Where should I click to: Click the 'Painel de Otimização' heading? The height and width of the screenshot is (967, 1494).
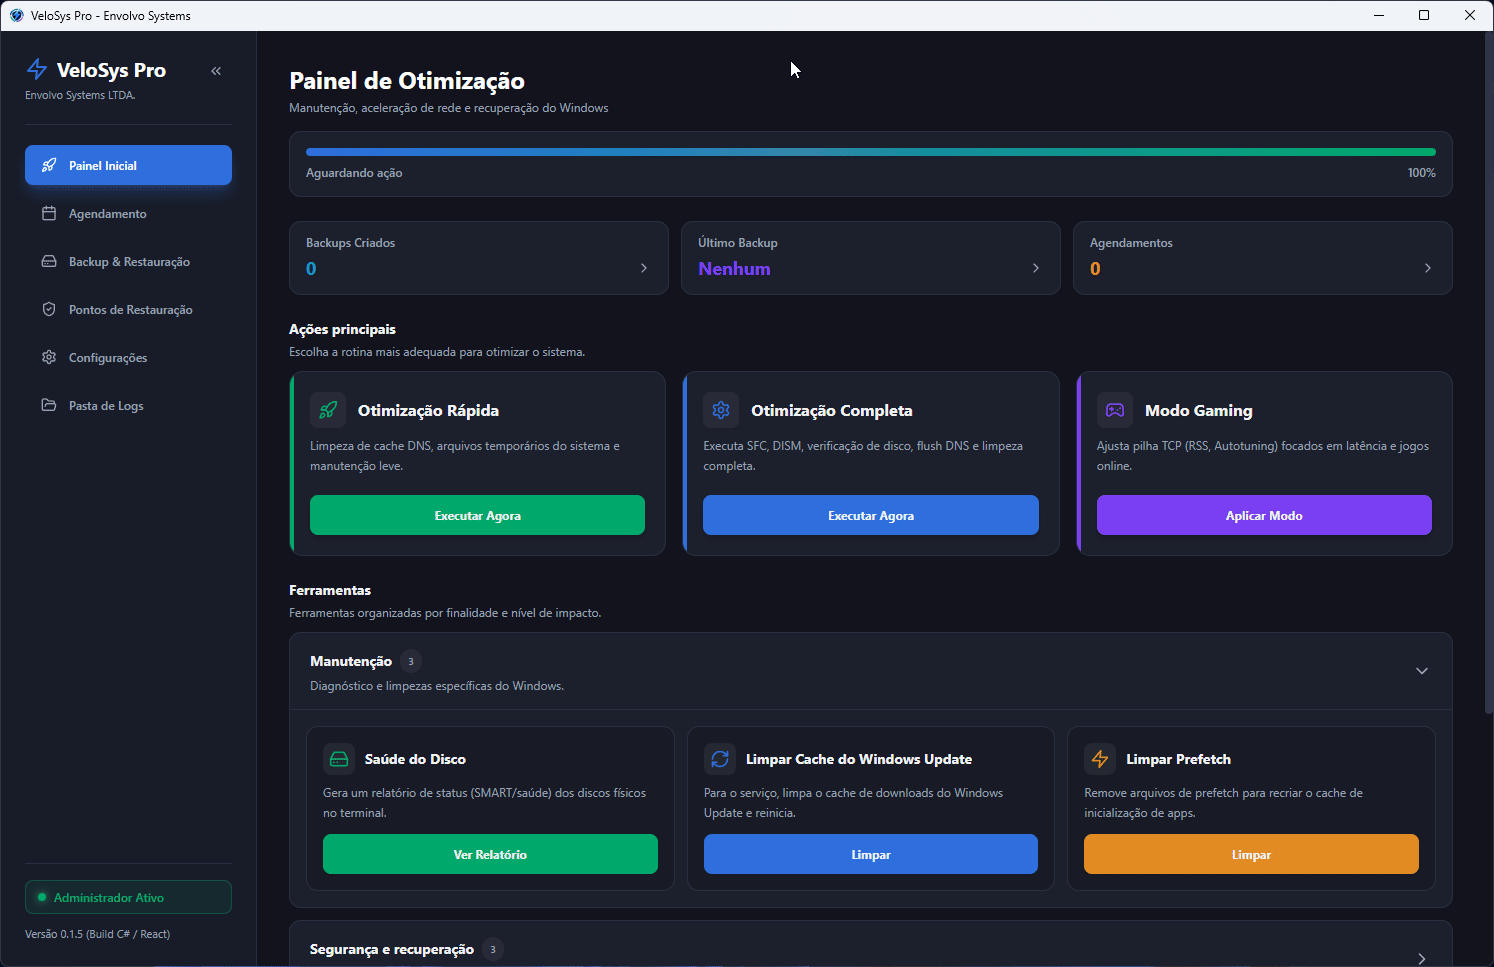coord(407,81)
